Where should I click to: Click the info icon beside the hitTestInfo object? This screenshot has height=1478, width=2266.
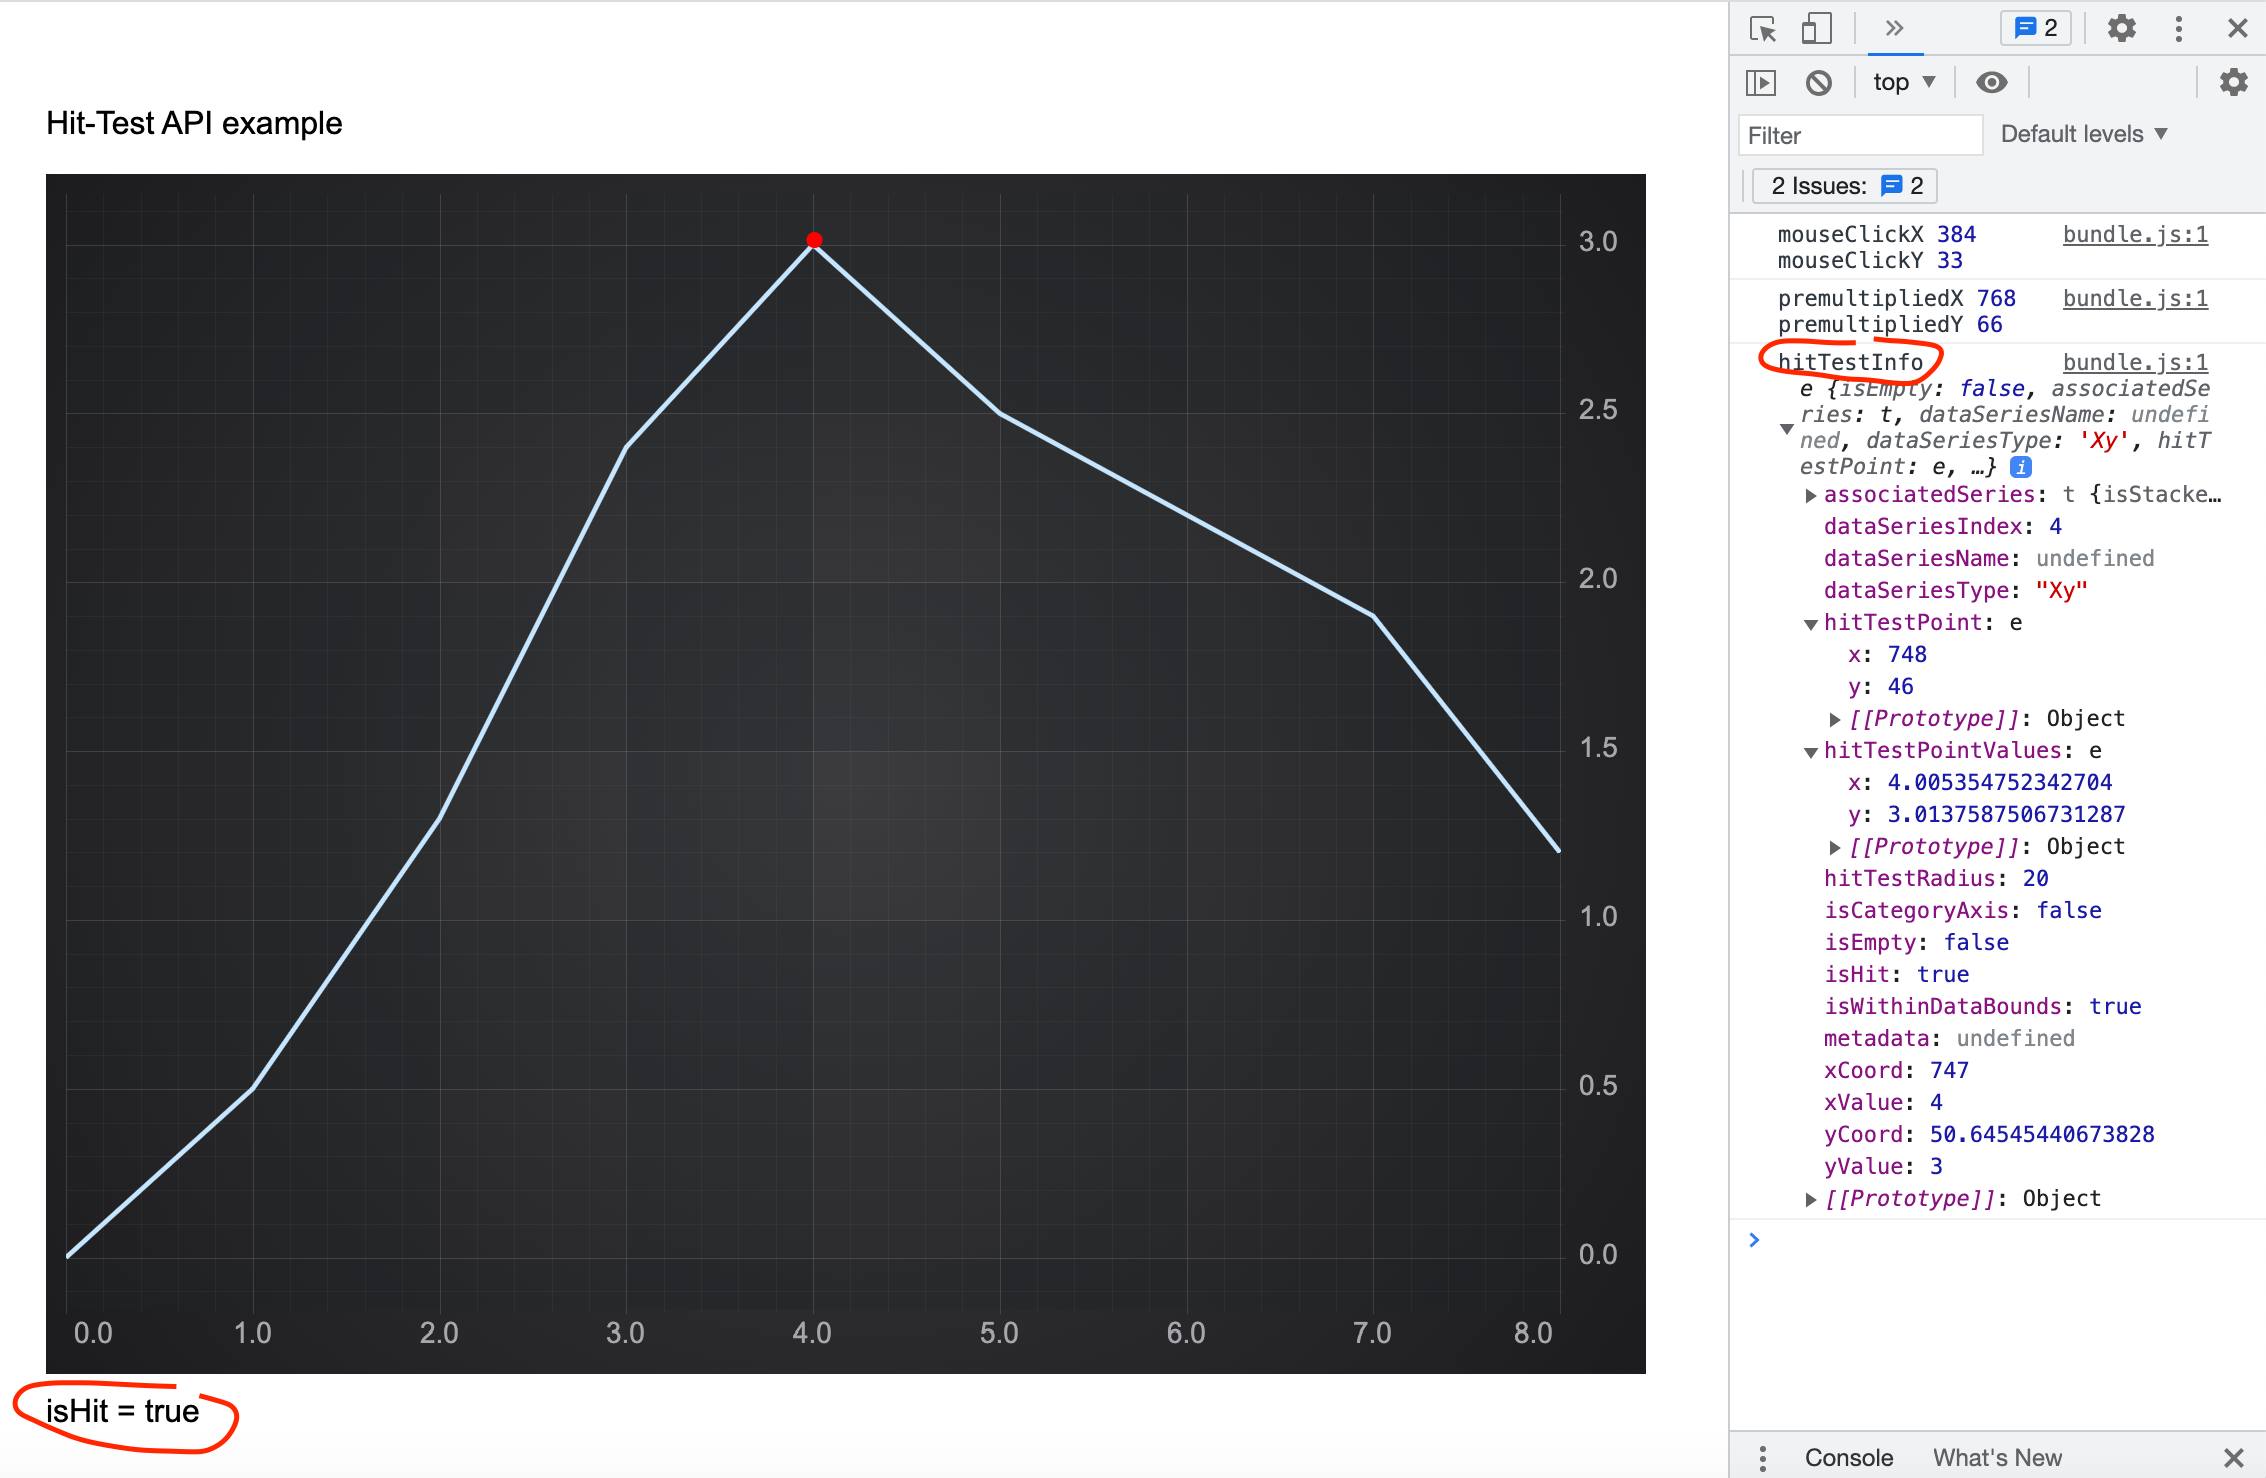pyautogui.click(x=2022, y=466)
